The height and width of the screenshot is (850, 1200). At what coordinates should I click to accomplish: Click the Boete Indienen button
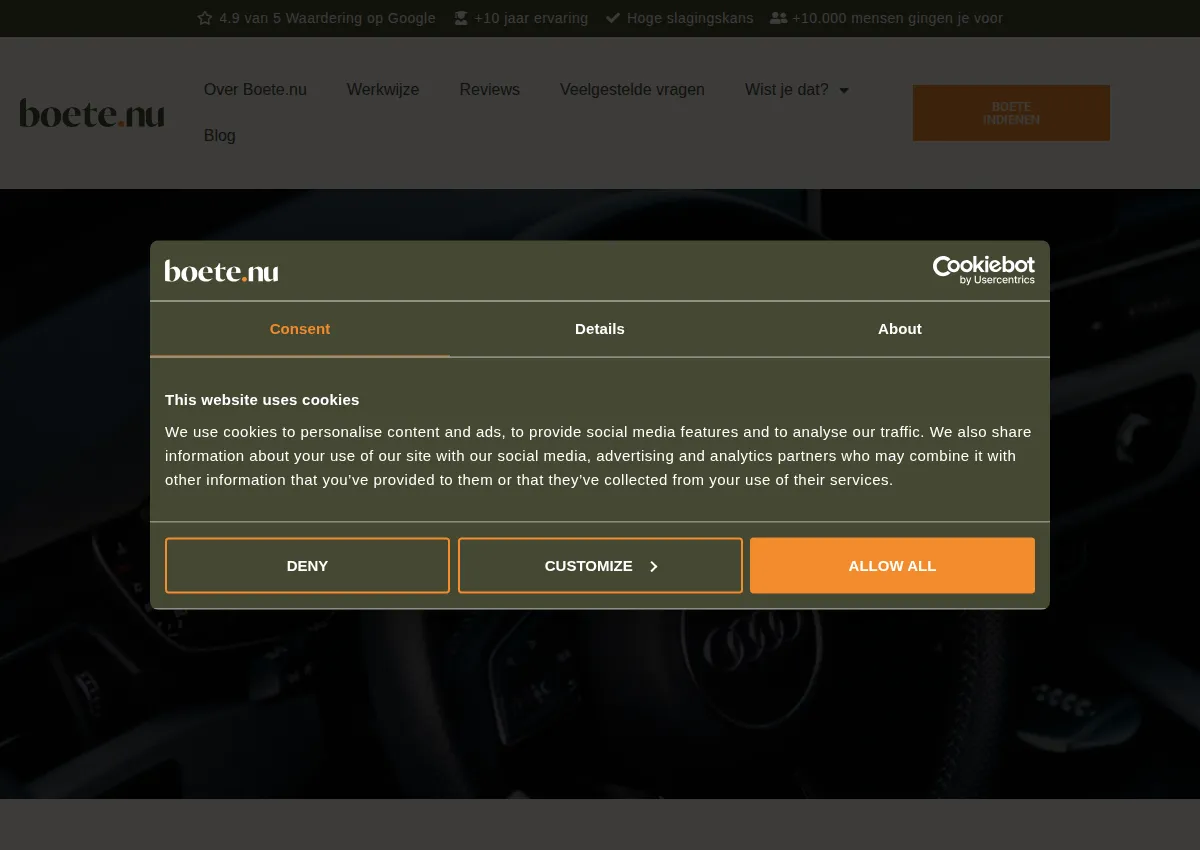coord(1011,113)
